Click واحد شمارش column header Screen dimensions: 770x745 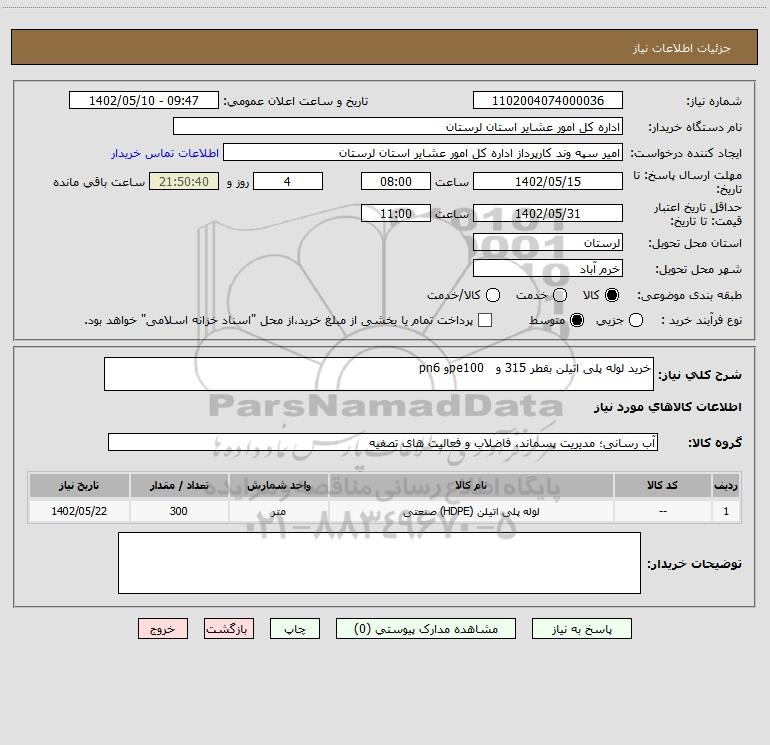click(278, 485)
